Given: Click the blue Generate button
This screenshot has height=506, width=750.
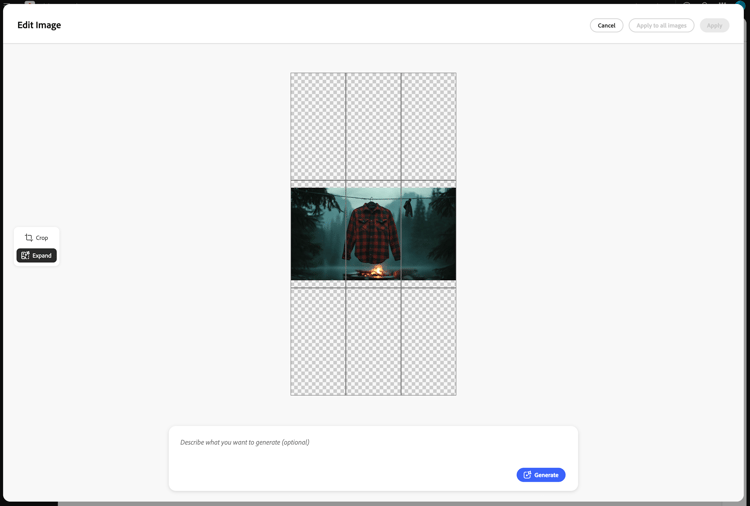Looking at the screenshot, I should 540,475.
